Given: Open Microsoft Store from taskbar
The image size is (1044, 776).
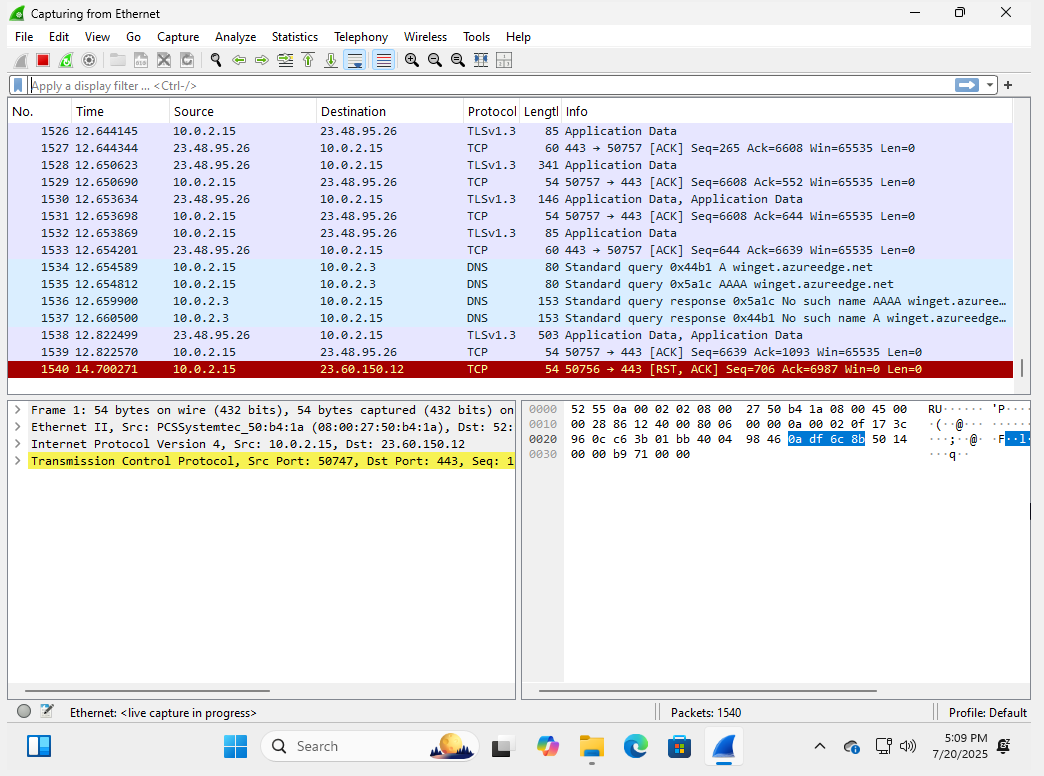Looking at the screenshot, I should pos(679,747).
